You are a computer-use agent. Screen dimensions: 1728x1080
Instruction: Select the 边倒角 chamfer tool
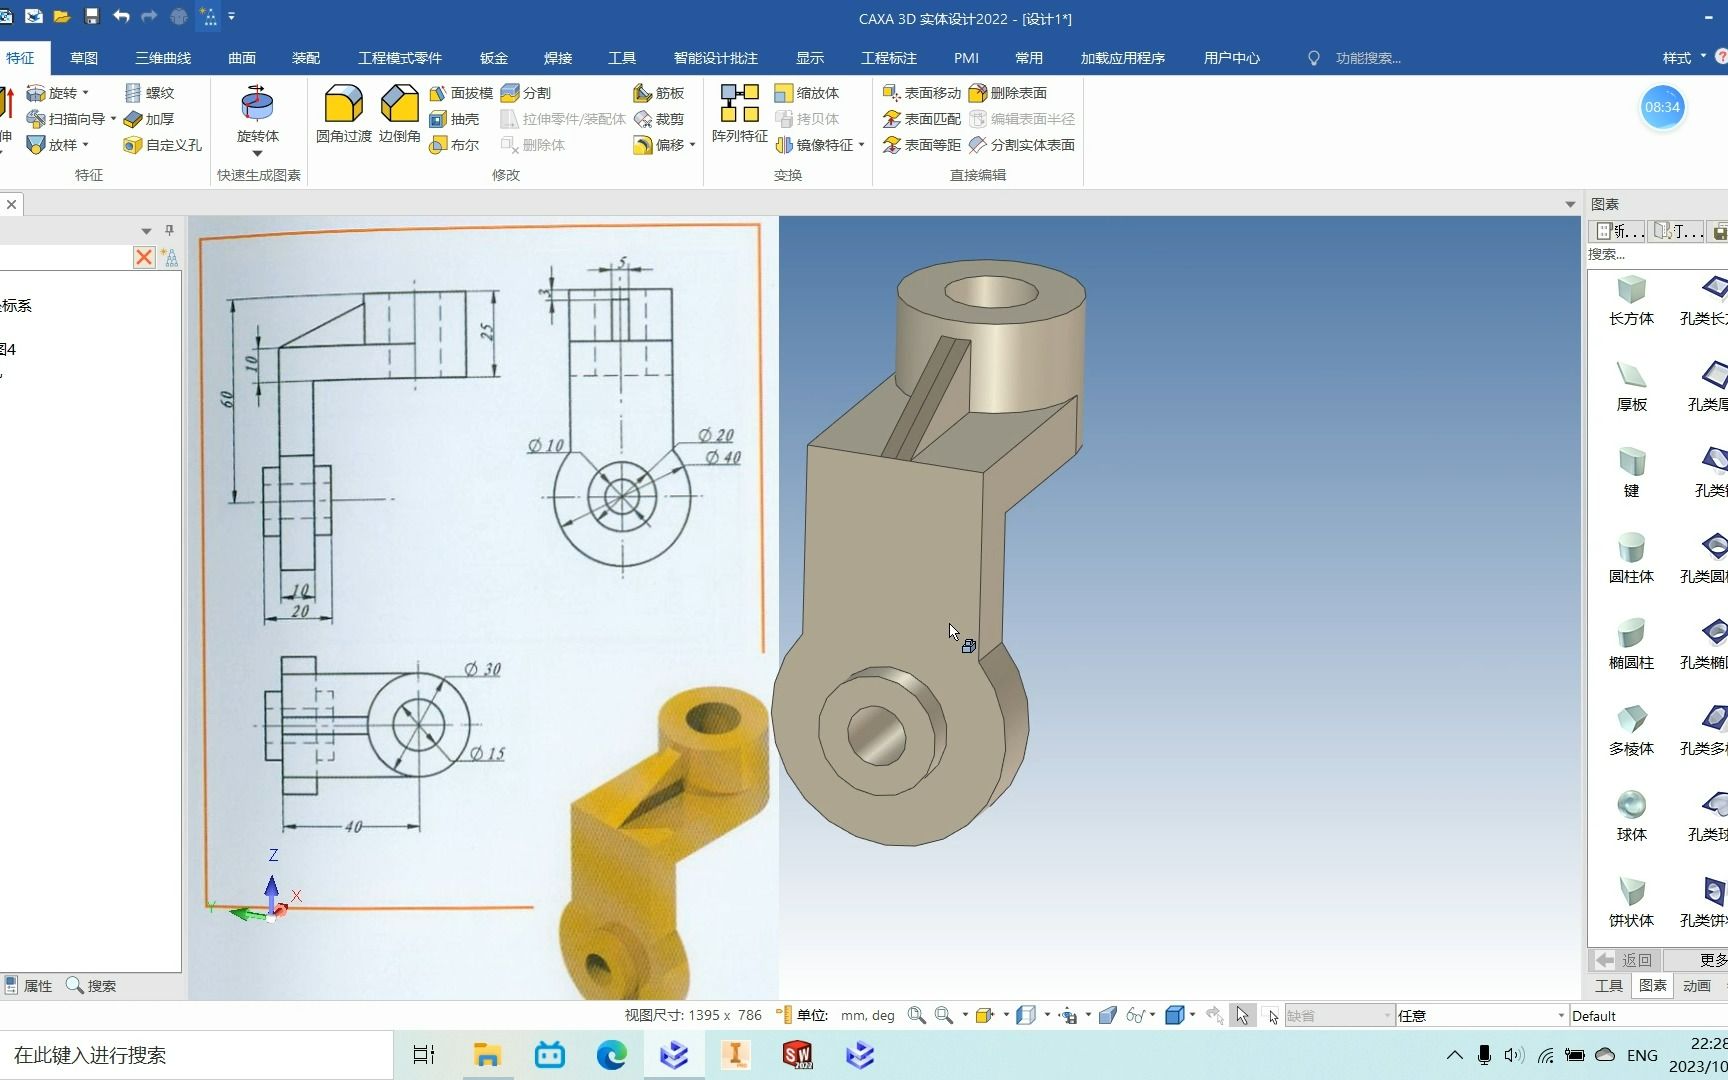[399, 113]
